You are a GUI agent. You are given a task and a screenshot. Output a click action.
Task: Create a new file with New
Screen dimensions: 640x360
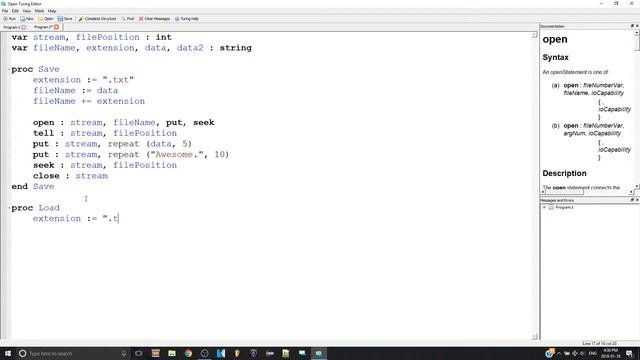(x=27, y=19)
